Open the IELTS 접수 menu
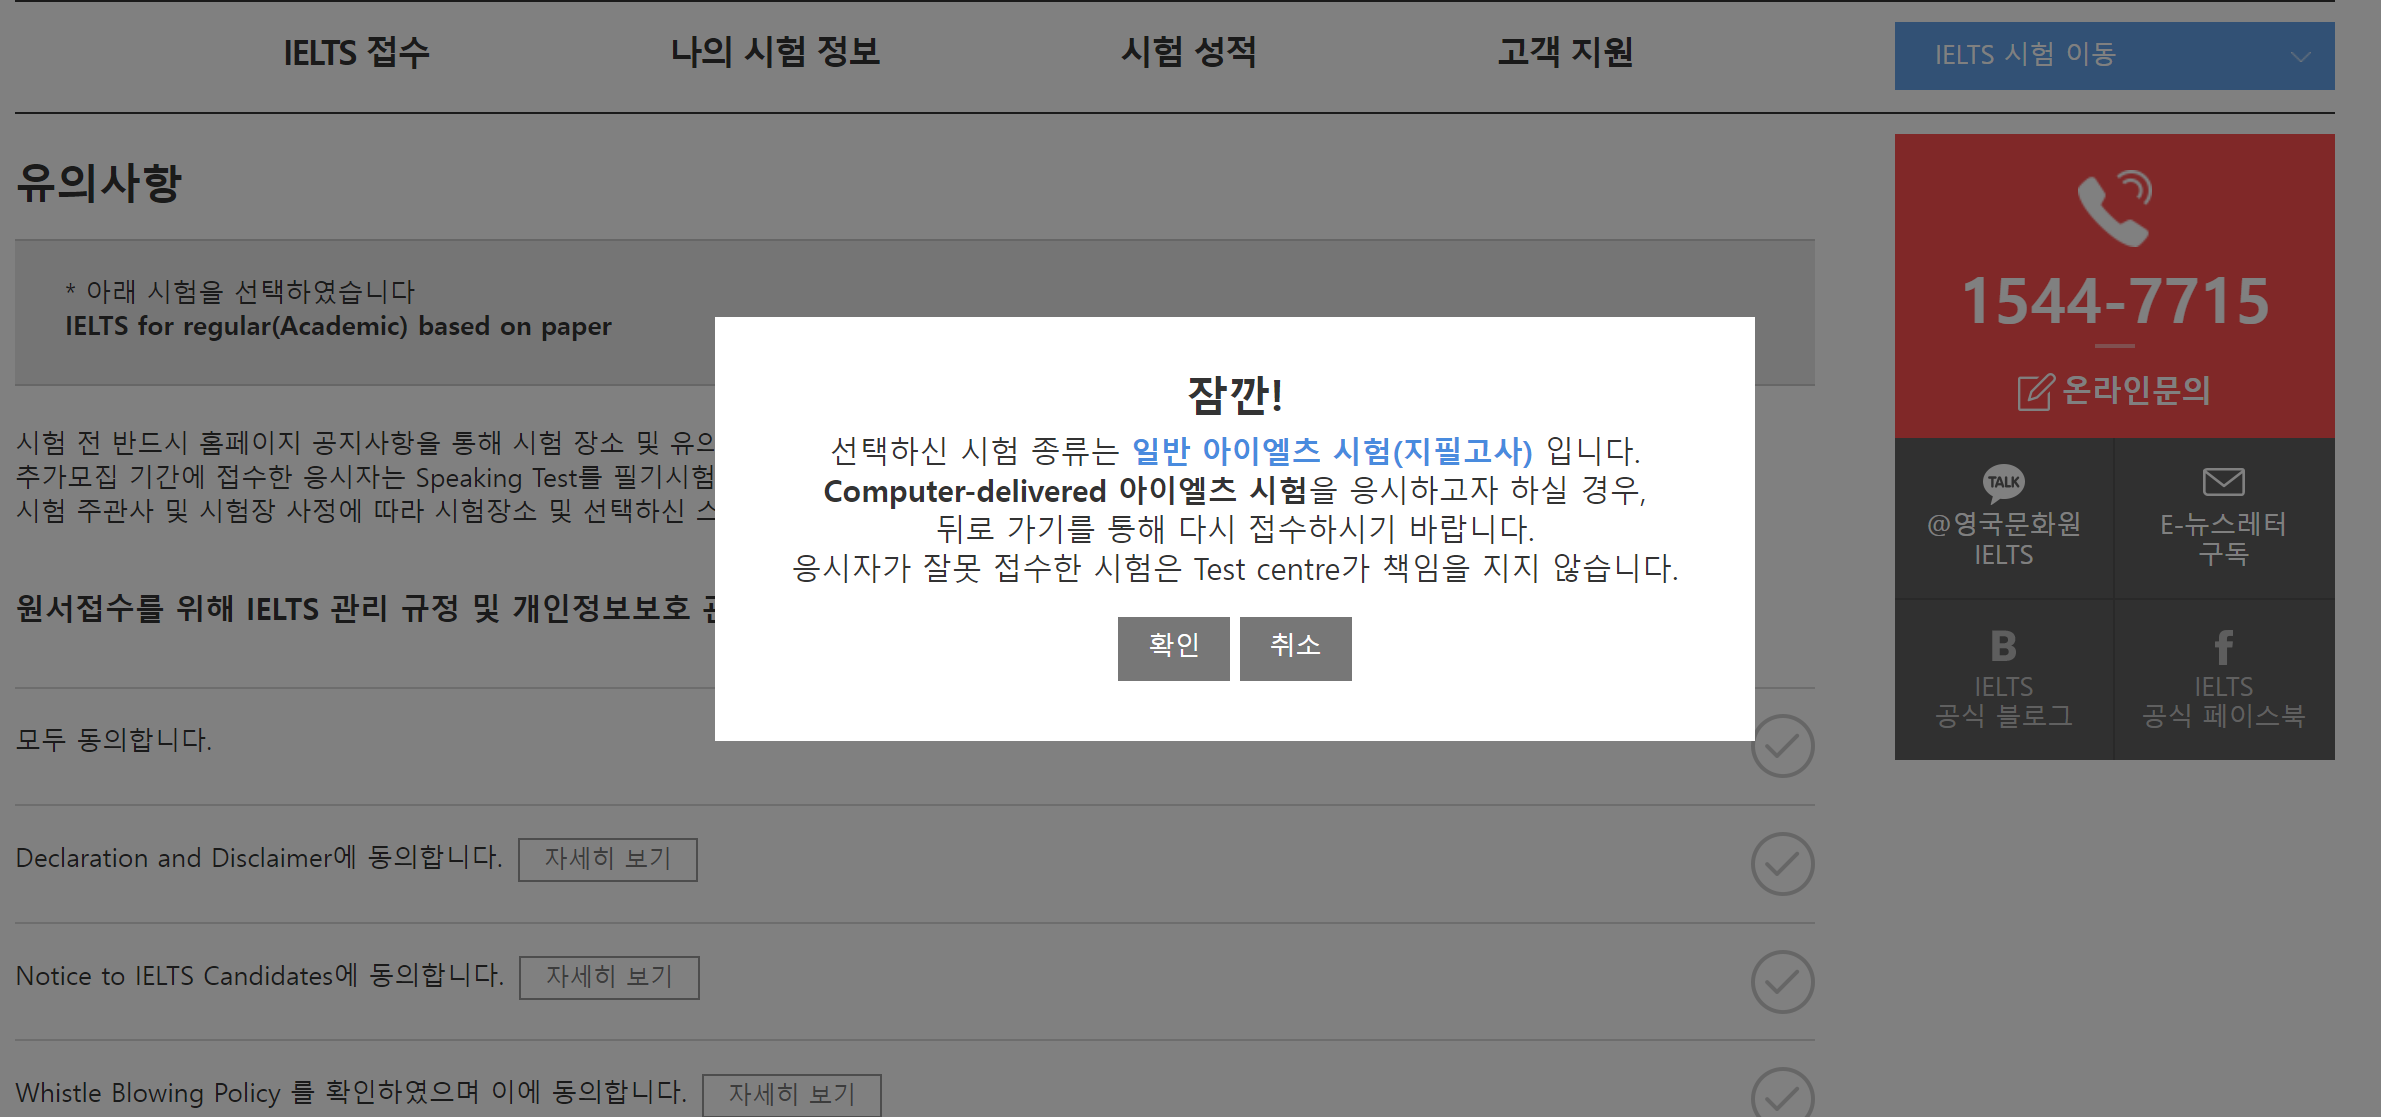The image size is (2381, 1117). [x=356, y=52]
